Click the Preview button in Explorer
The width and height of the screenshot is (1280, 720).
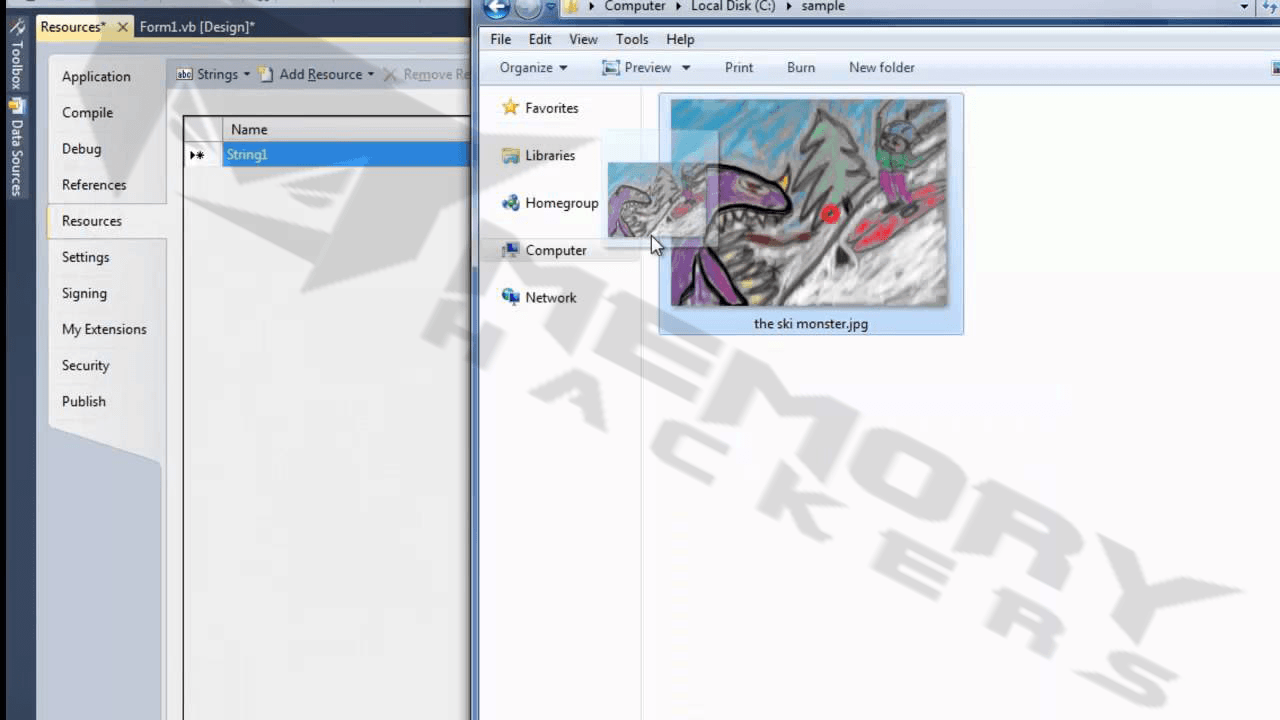pos(636,68)
